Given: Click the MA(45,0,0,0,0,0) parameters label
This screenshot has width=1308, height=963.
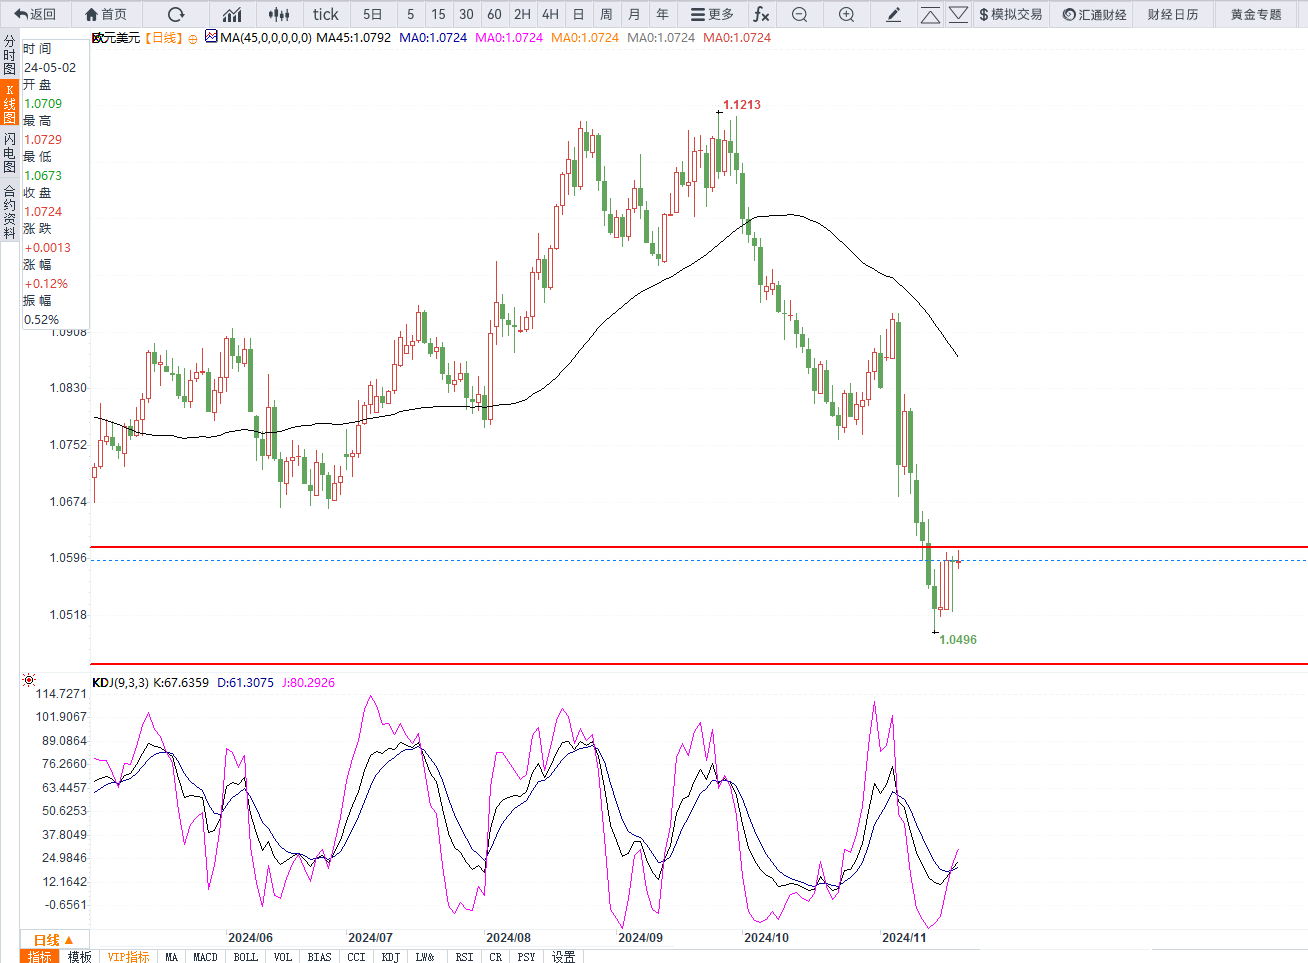Looking at the screenshot, I should point(265,38).
